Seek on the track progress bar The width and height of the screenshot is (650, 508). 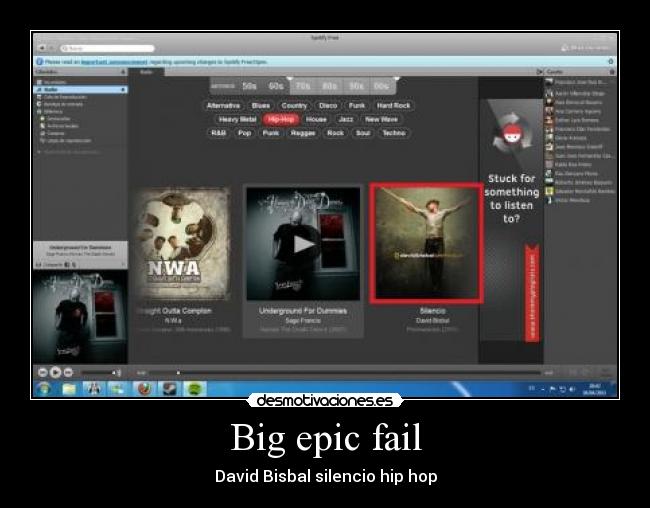[x=345, y=373]
